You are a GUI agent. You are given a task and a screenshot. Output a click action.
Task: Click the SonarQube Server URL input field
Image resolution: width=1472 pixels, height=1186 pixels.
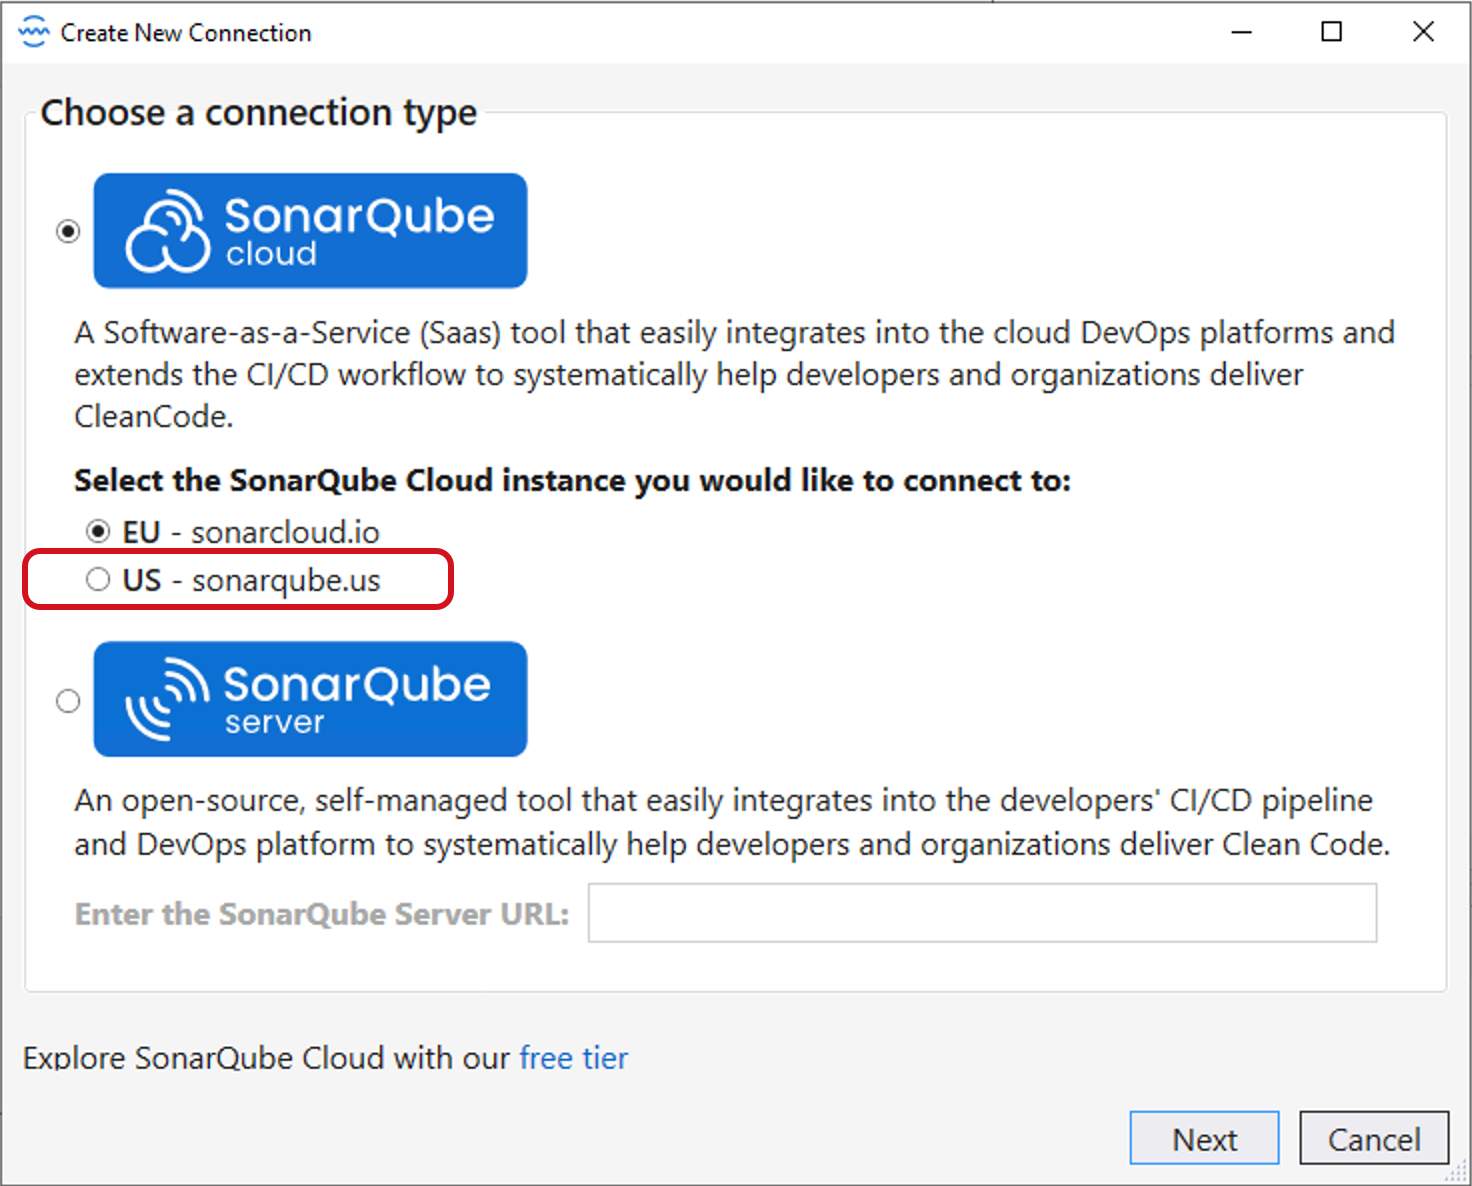pos(982,913)
